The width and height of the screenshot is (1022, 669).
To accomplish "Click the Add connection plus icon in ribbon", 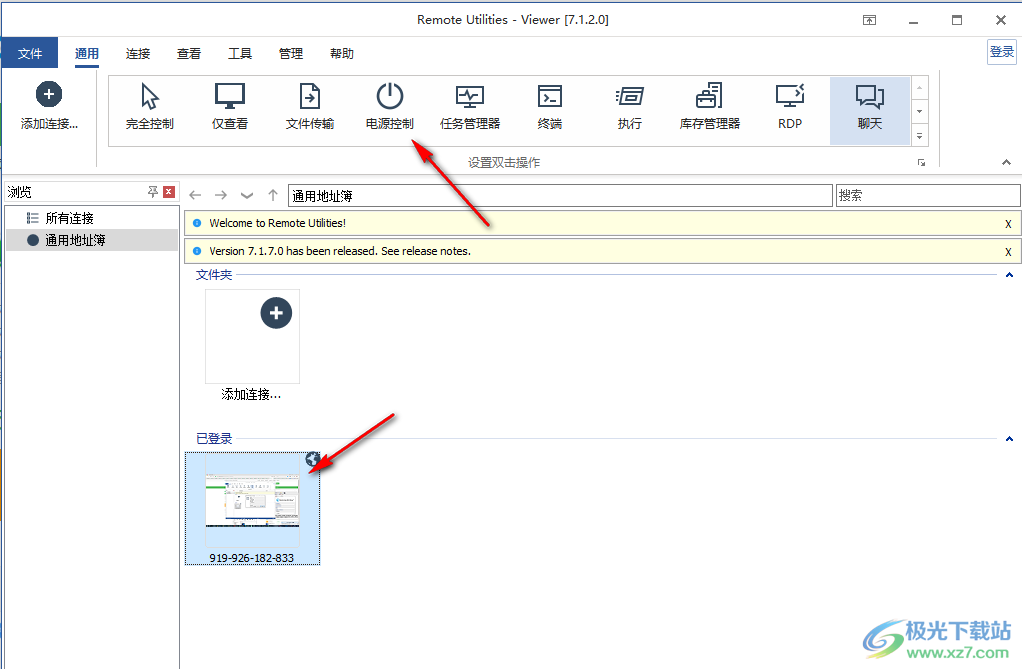I will (49, 95).
